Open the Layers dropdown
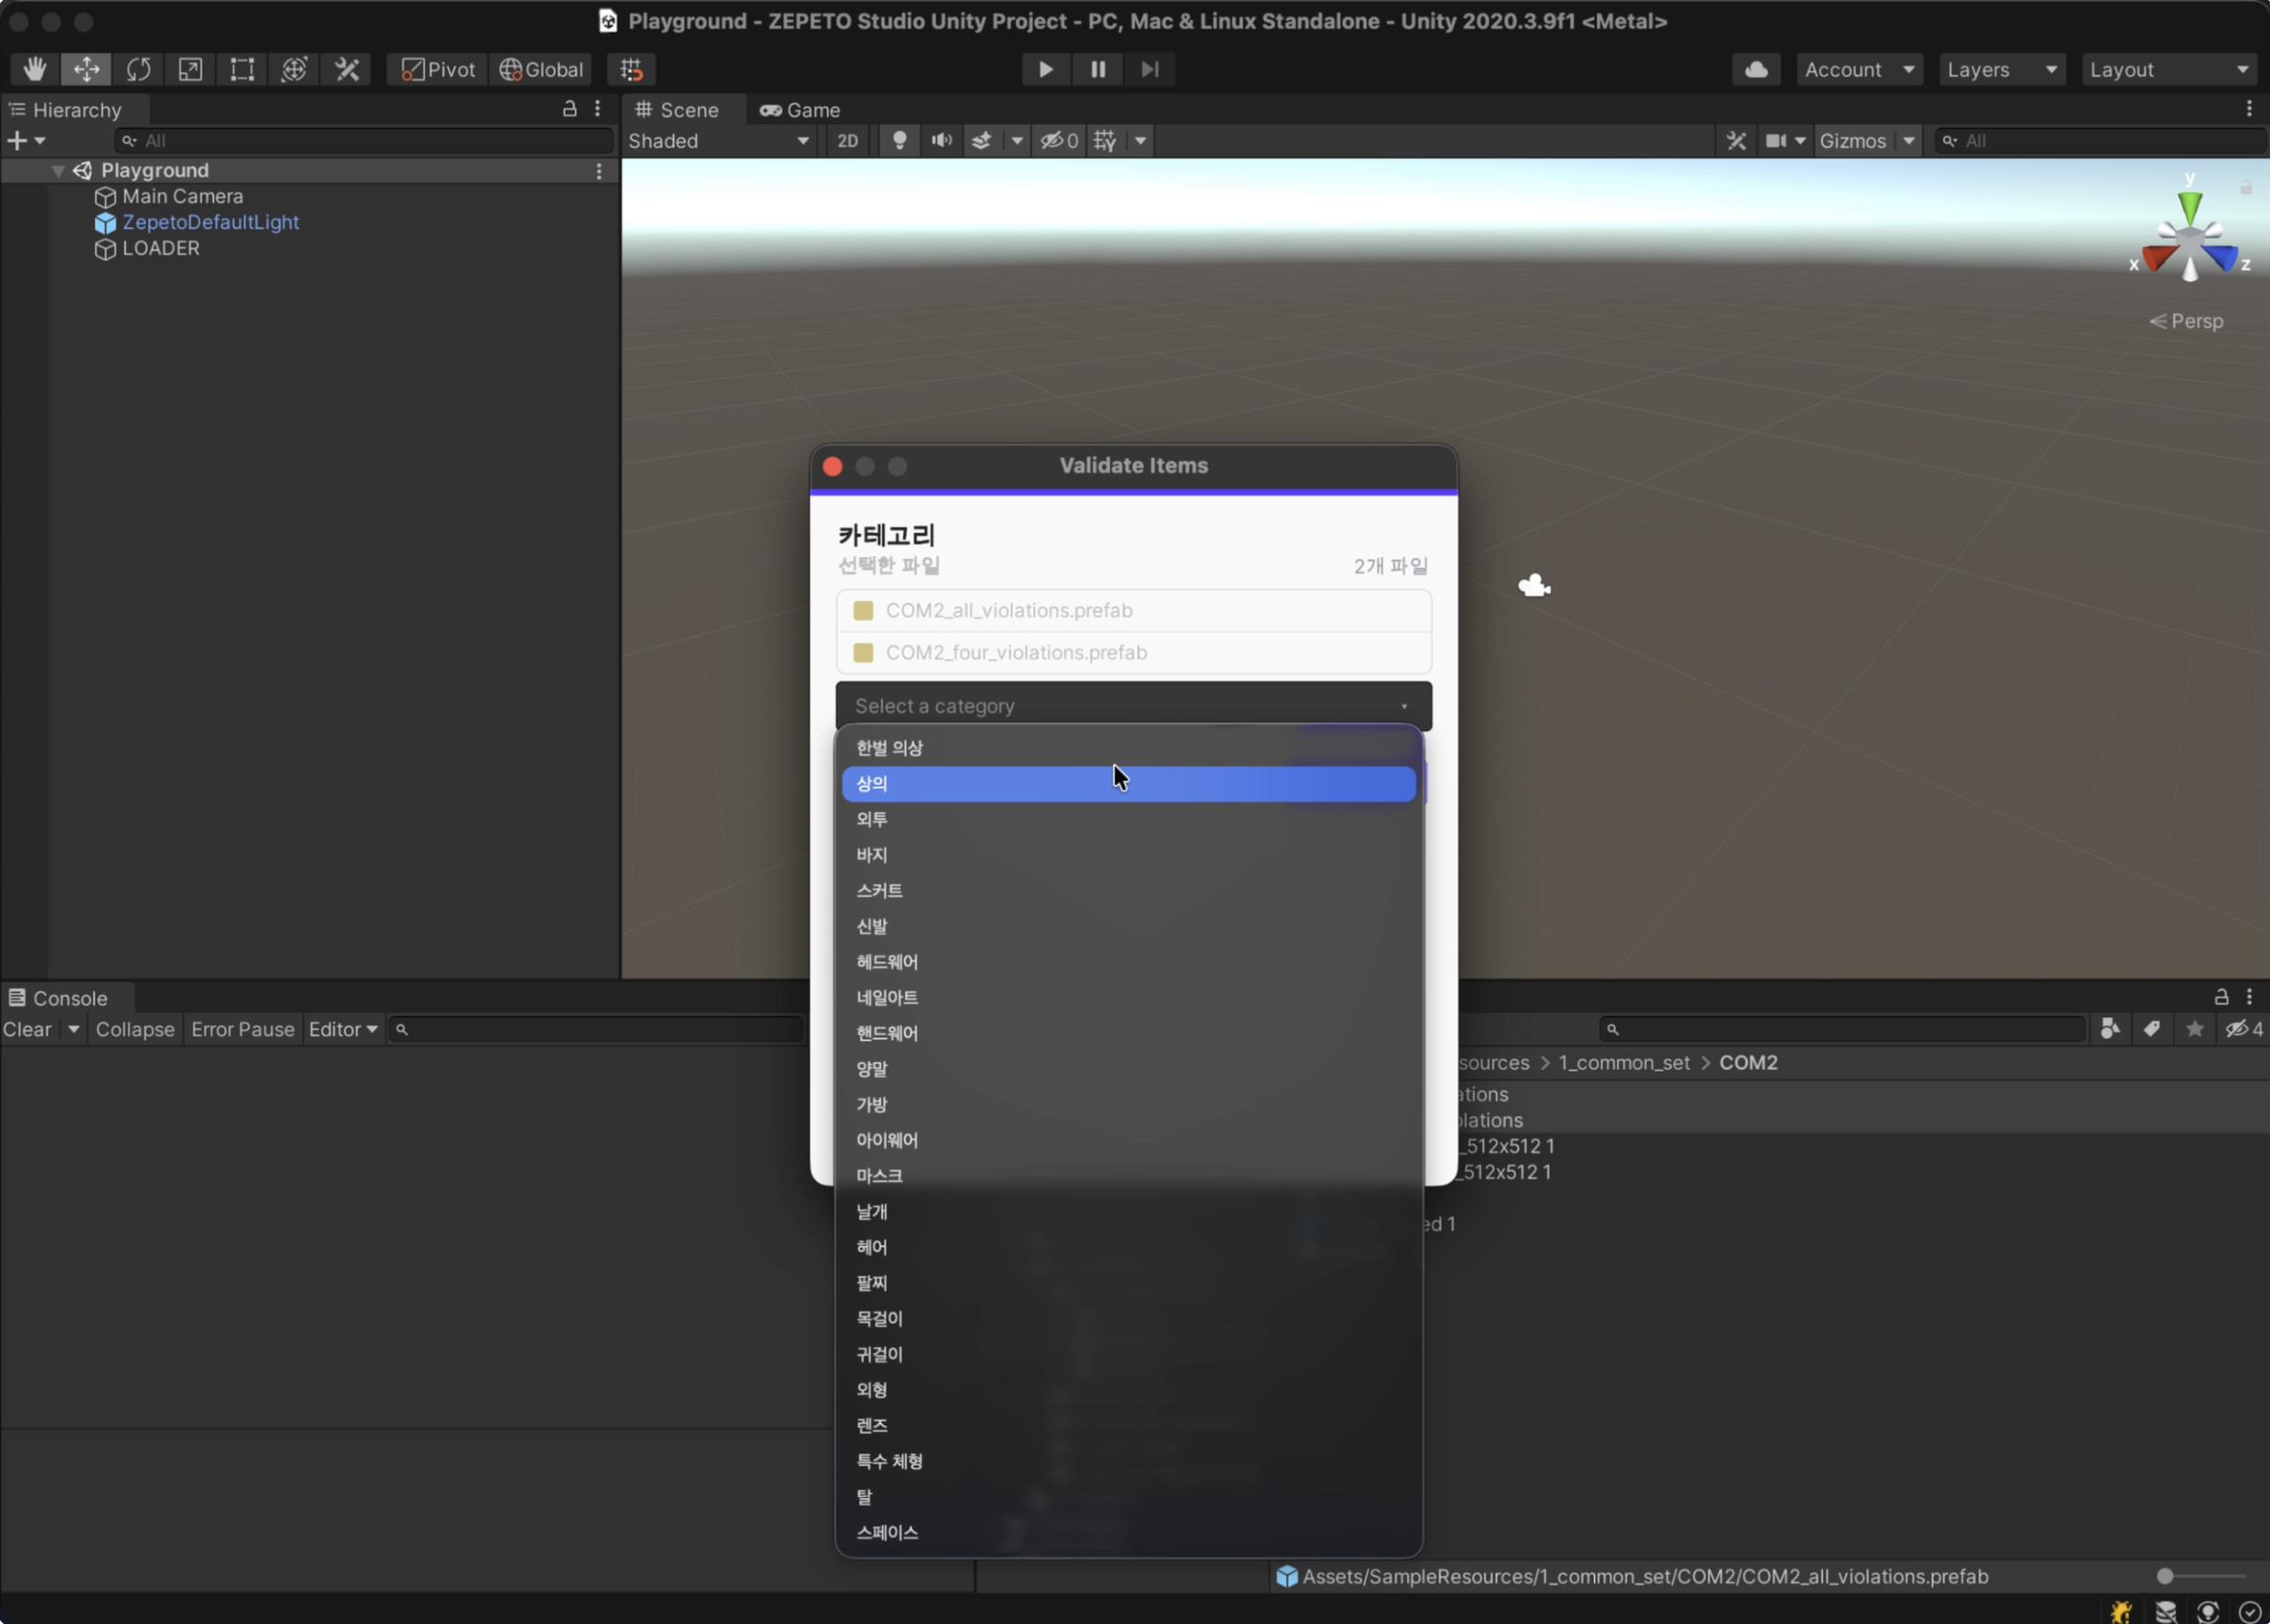2270x1624 pixels. point(2001,69)
